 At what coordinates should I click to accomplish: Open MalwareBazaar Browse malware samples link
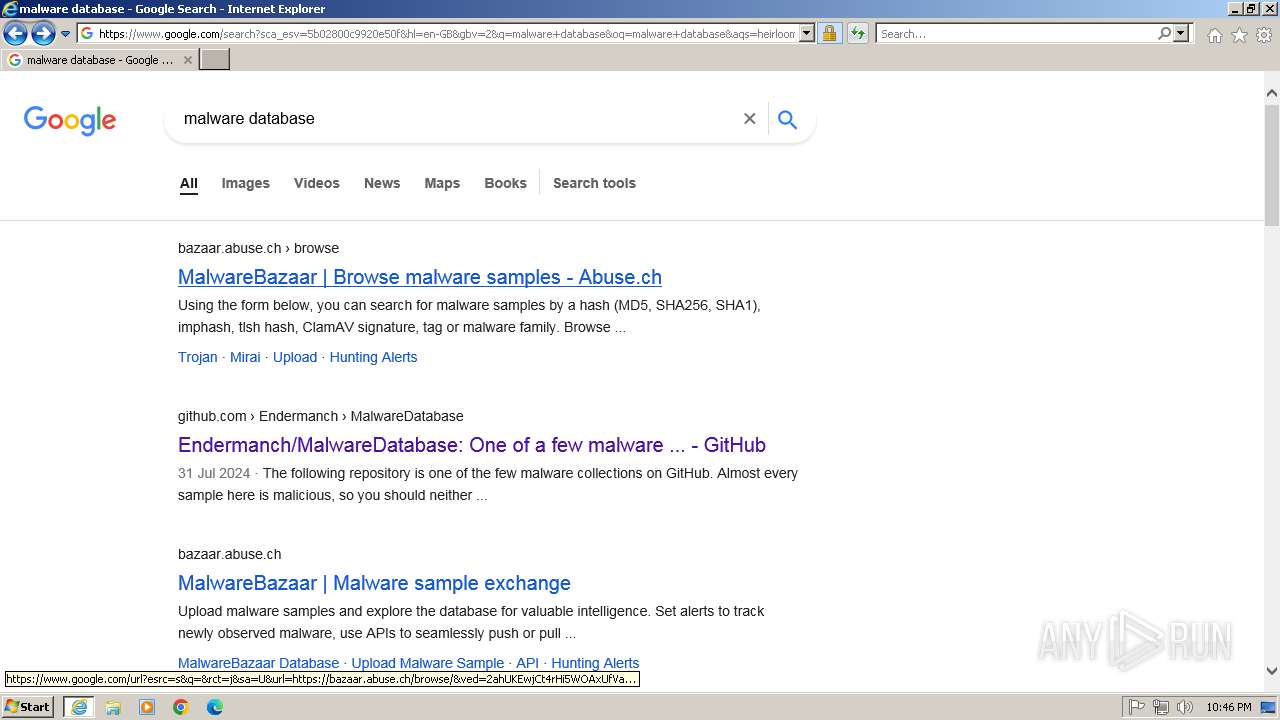pyautogui.click(x=420, y=277)
